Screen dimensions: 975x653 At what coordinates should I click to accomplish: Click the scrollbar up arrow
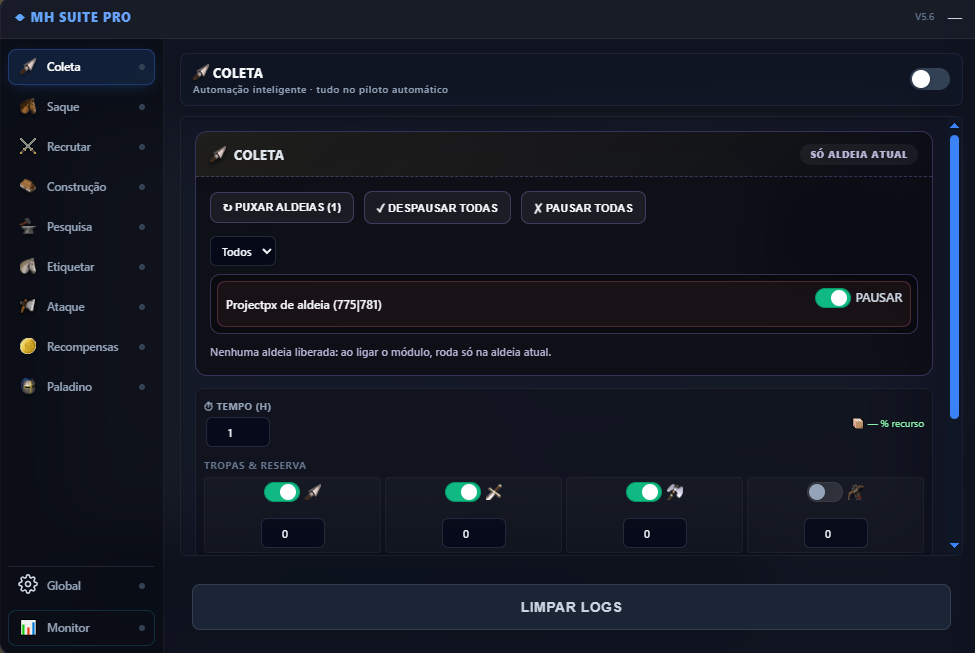(954, 126)
